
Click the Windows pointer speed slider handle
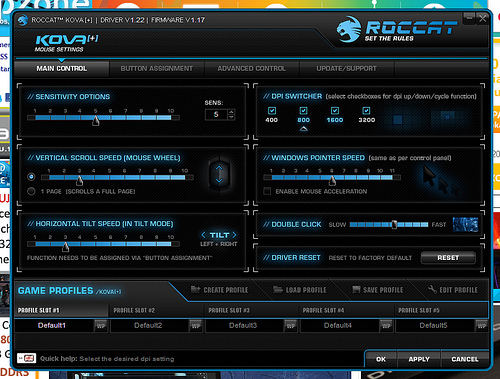332,180
